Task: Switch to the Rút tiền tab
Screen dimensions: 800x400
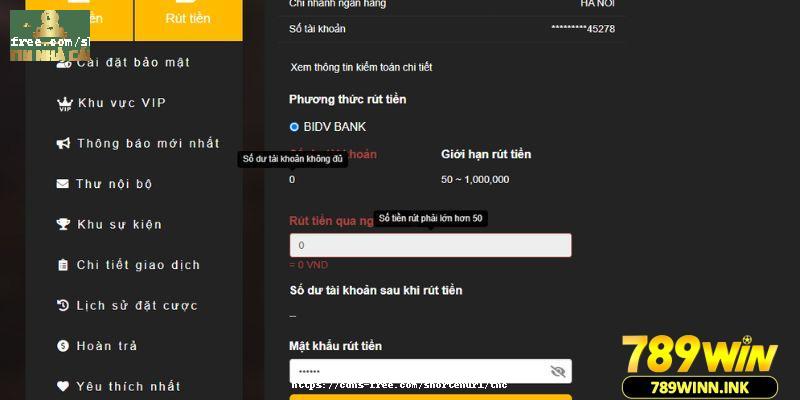Action: [188, 19]
